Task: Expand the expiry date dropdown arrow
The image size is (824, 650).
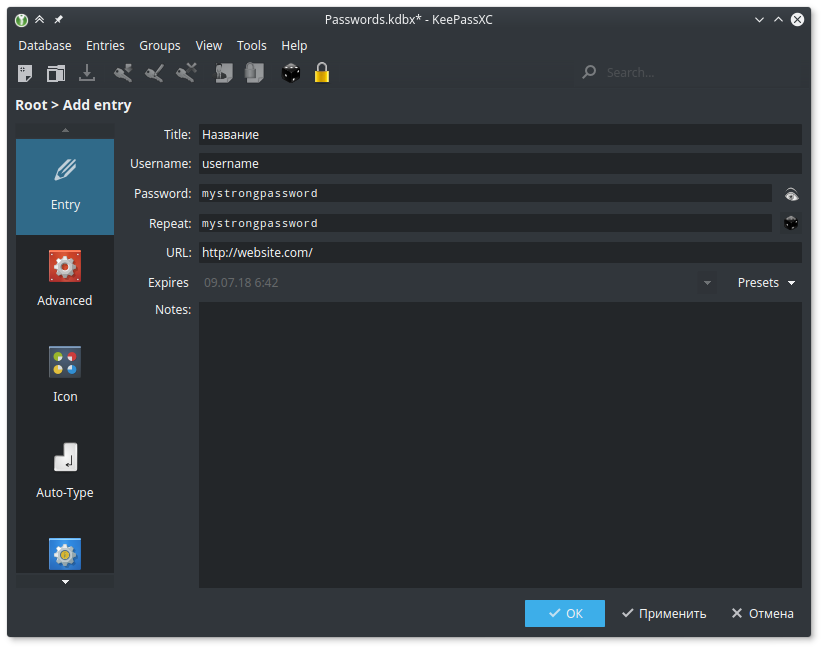Action: pyautogui.click(x=708, y=283)
